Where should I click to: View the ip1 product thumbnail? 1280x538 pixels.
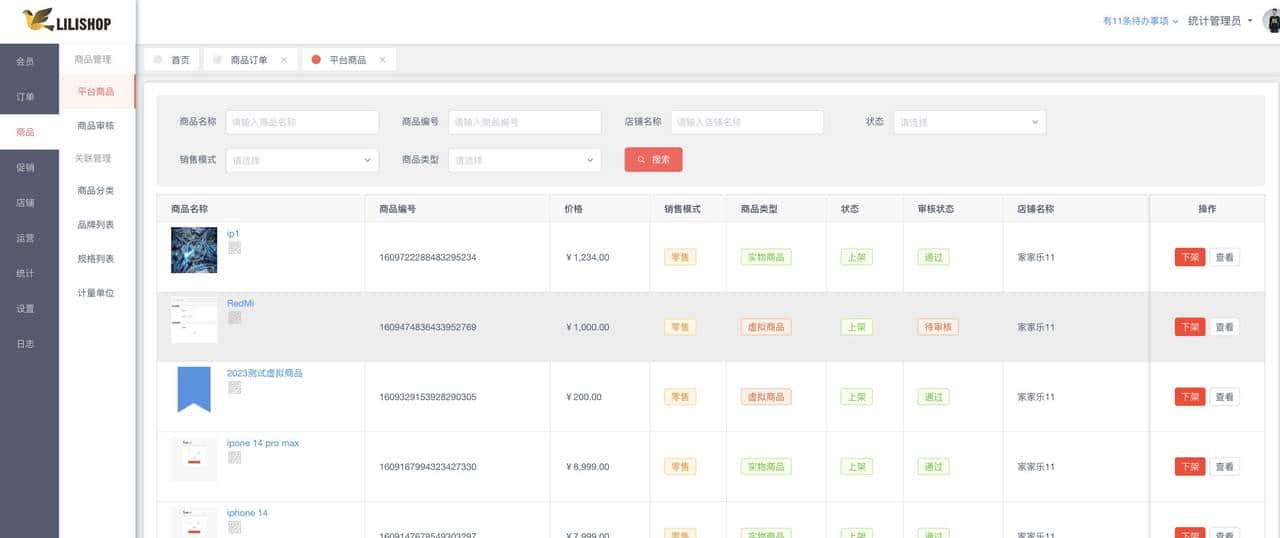(x=194, y=250)
